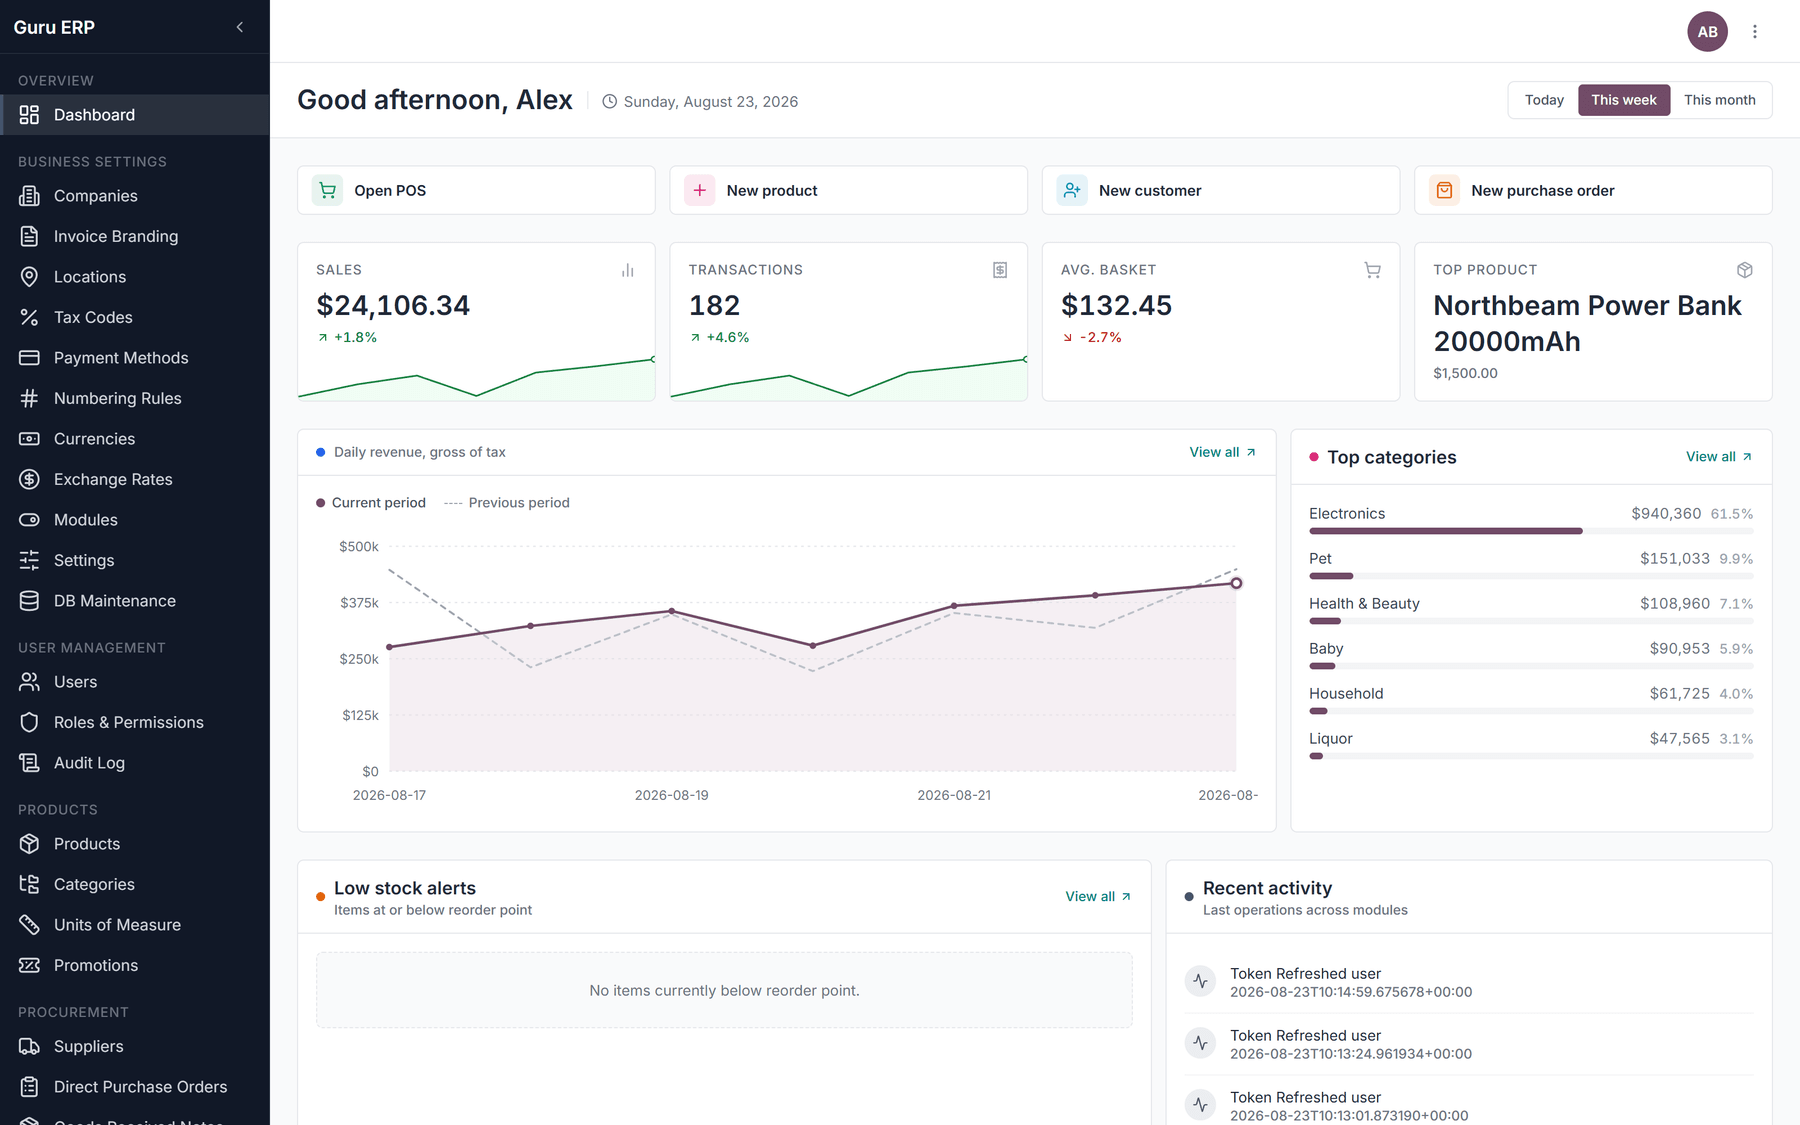Image resolution: width=1800 pixels, height=1125 pixels.
Task: Switch to the Today period tab
Action: (x=1544, y=100)
